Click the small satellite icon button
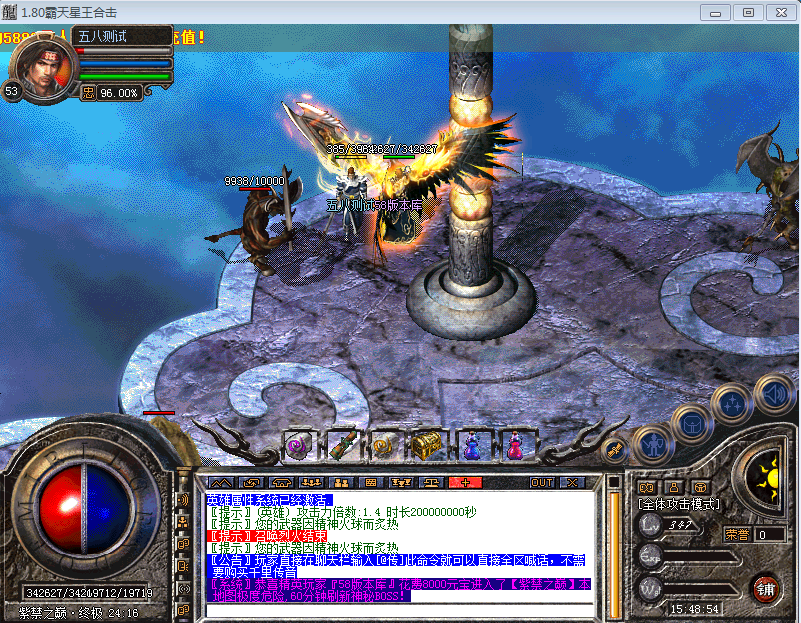801x623 pixels. point(614,449)
